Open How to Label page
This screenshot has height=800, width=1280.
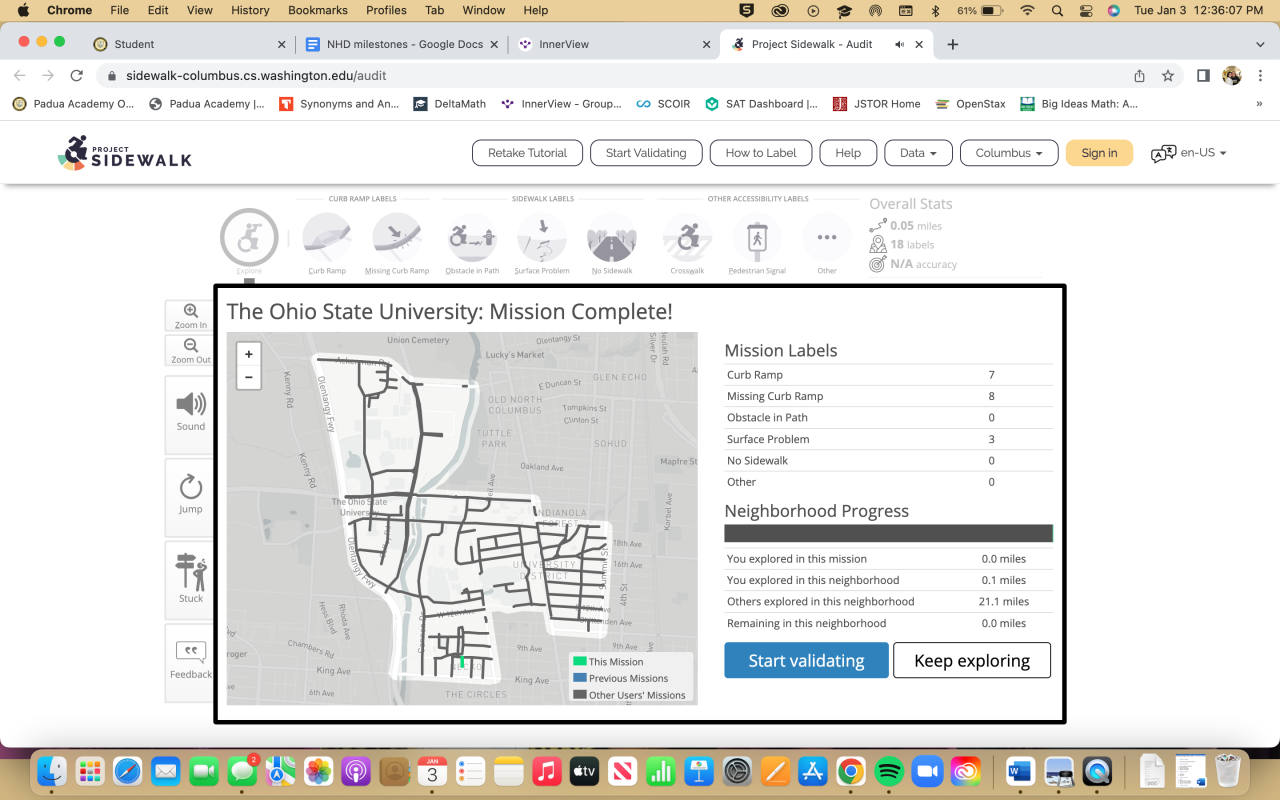(761, 153)
